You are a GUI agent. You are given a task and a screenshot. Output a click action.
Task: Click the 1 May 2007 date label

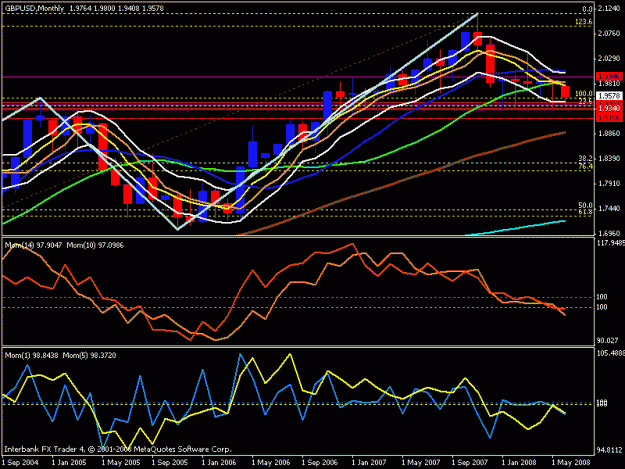pyautogui.click(x=421, y=462)
